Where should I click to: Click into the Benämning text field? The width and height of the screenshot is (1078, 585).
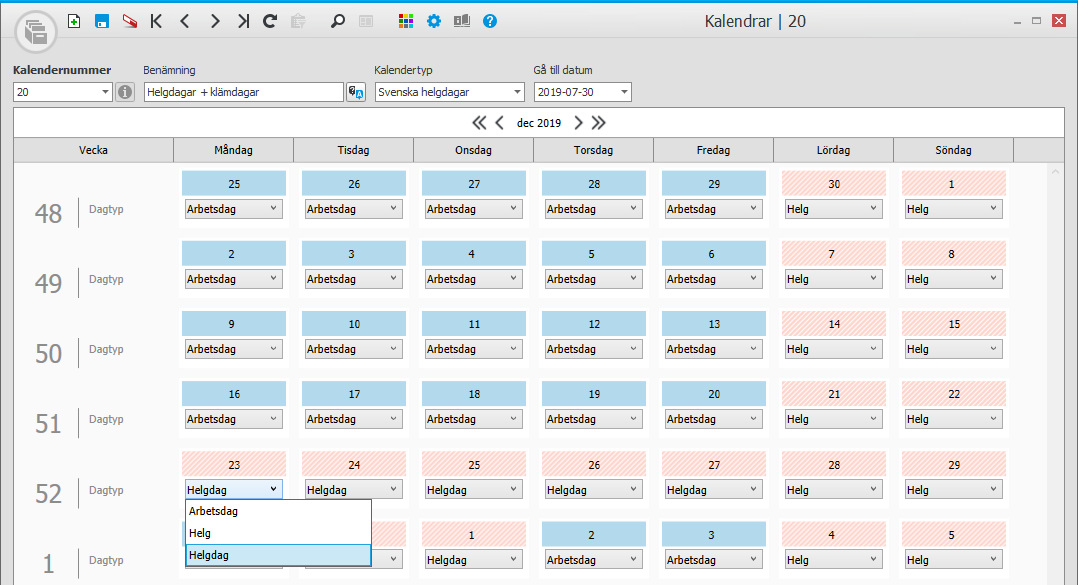point(243,92)
